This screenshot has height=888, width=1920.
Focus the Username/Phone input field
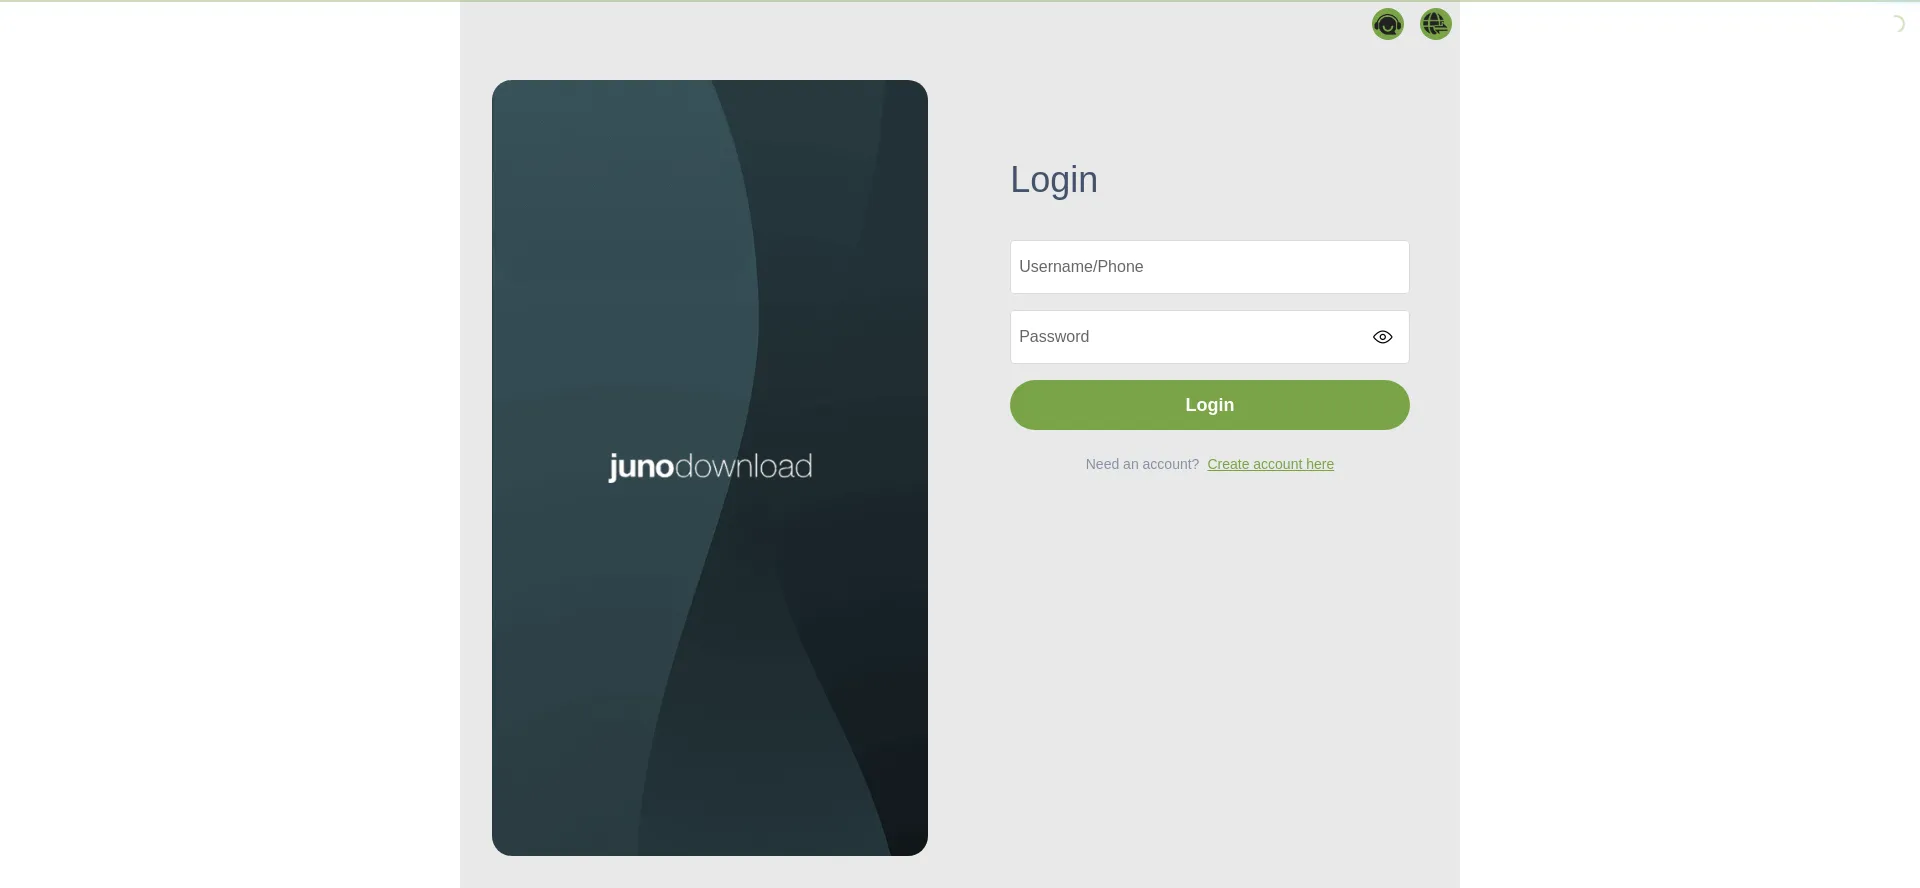1210,267
